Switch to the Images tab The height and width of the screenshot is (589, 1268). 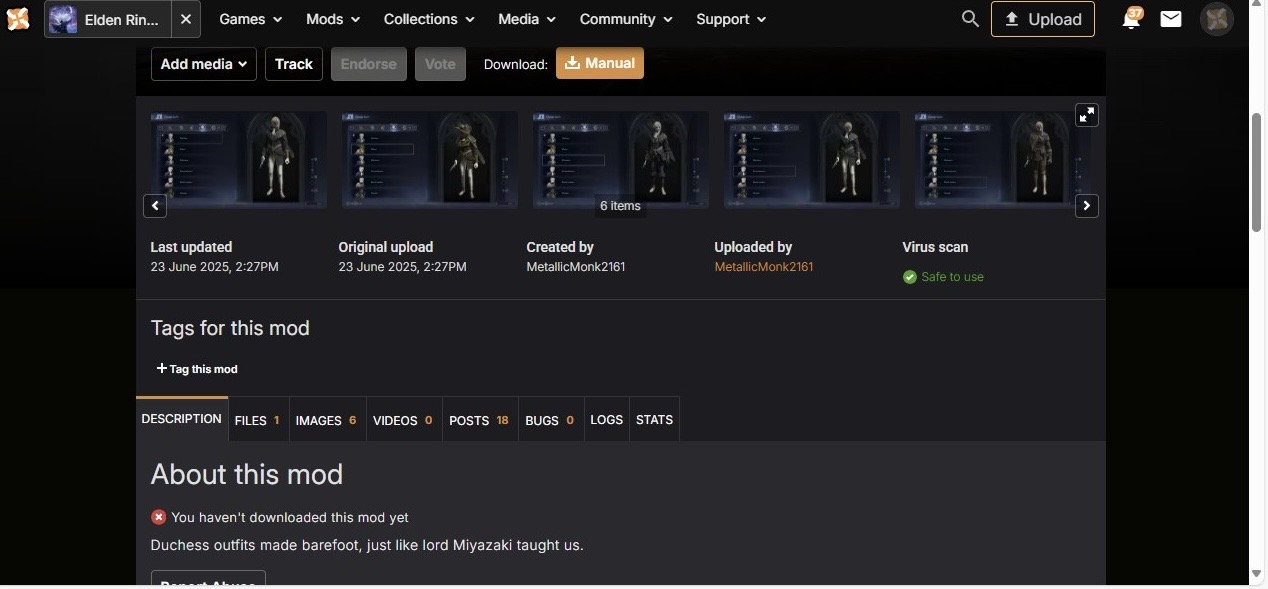click(x=326, y=420)
